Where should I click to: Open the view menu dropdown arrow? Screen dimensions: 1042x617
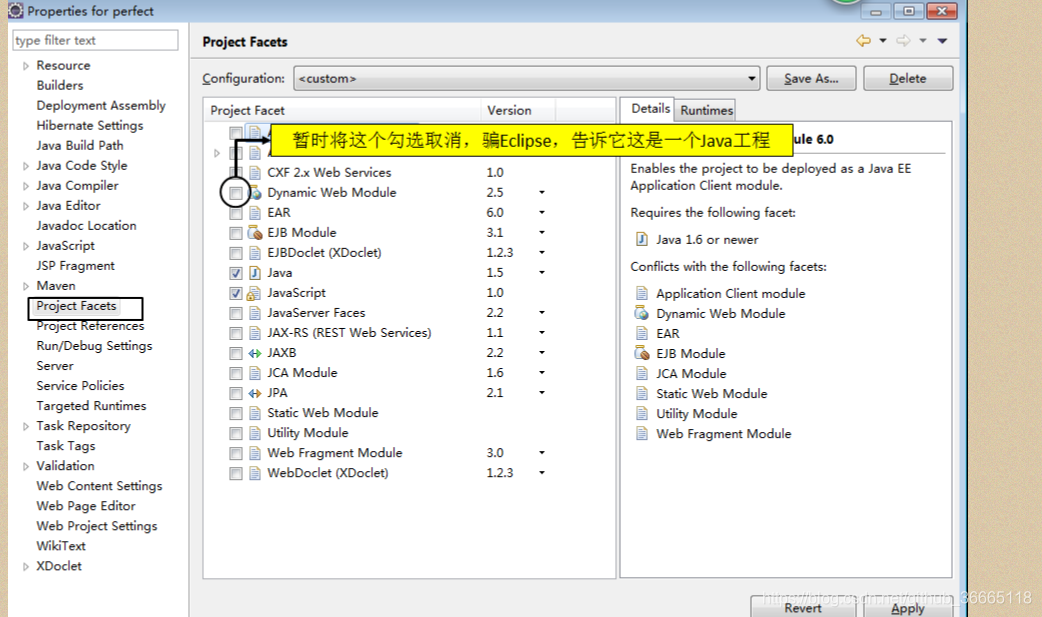click(942, 41)
